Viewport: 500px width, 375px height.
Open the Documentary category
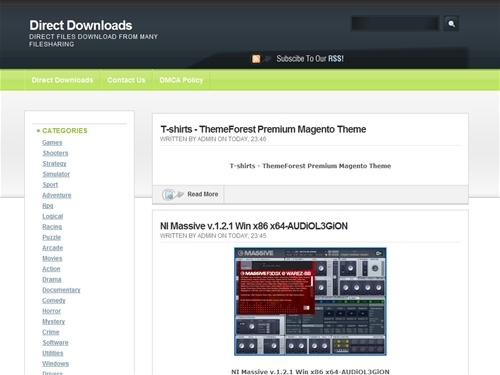tap(61, 290)
